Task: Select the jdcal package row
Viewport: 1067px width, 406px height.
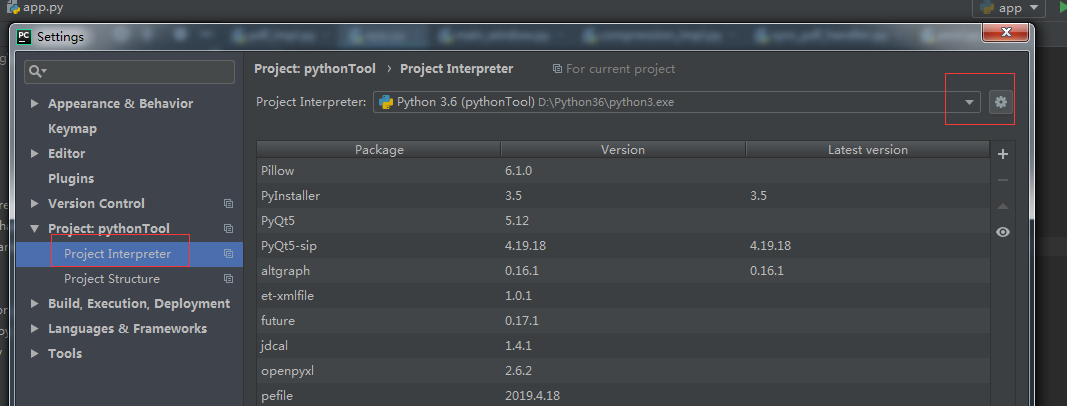Action: 623,345
